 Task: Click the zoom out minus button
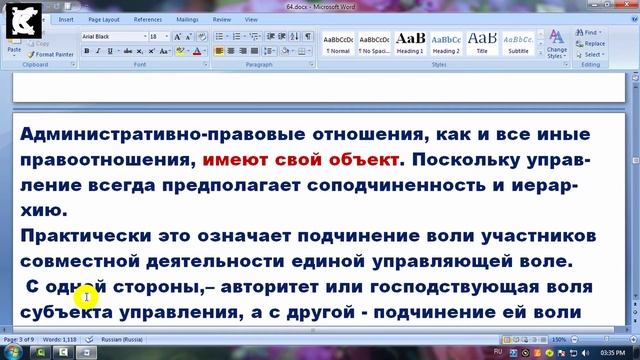[x=575, y=340]
